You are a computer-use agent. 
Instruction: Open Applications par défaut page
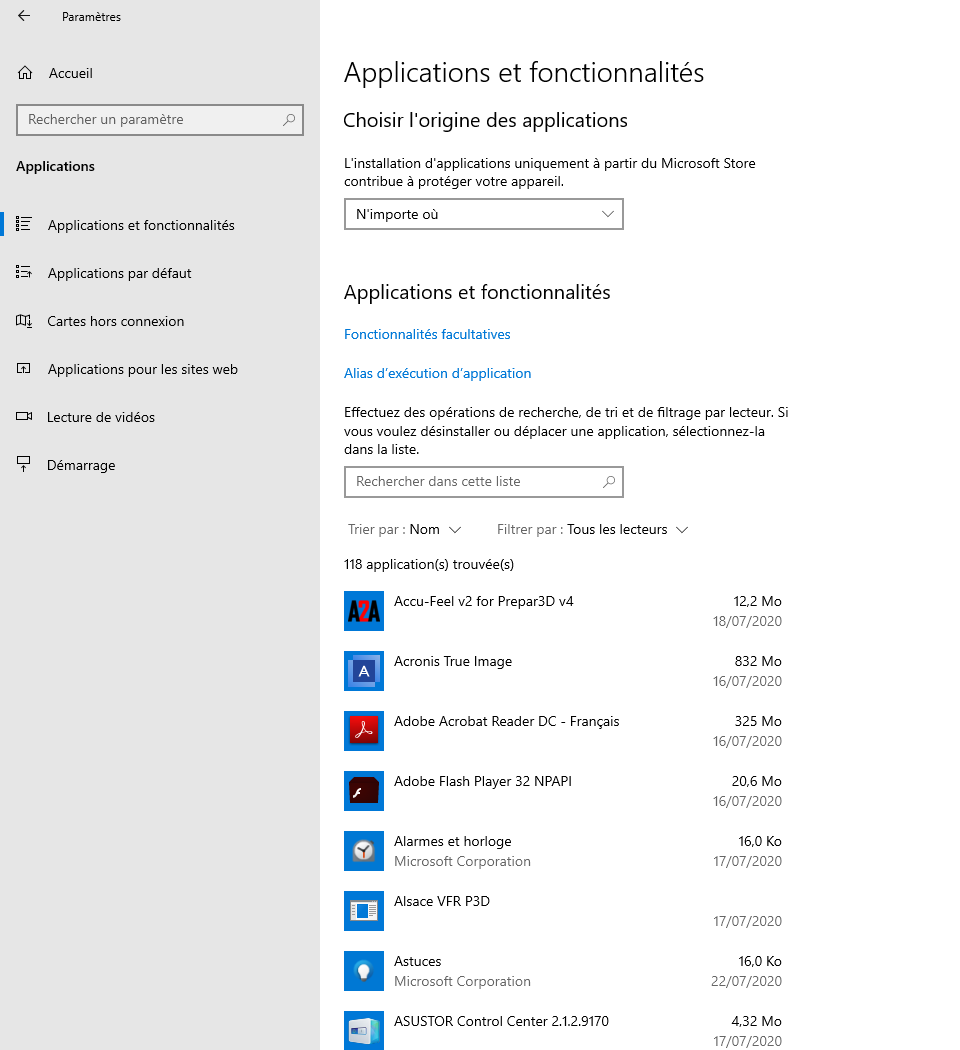[119, 273]
